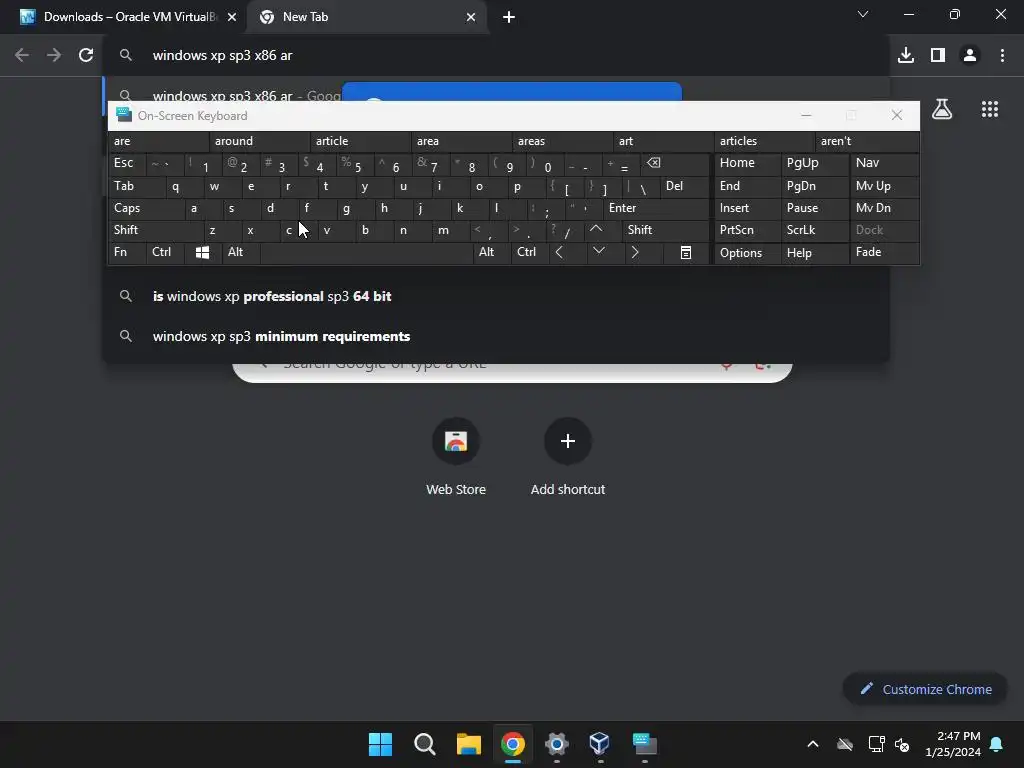Open VirtualBox from taskbar
The image size is (1024, 768).
[x=600, y=744]
